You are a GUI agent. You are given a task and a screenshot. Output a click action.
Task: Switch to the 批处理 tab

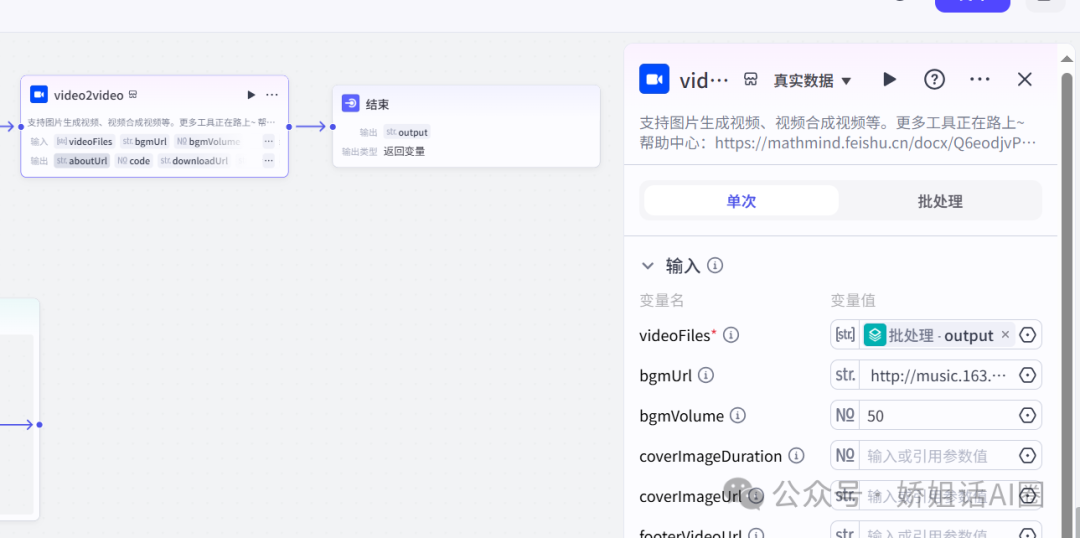pos(940,201)
